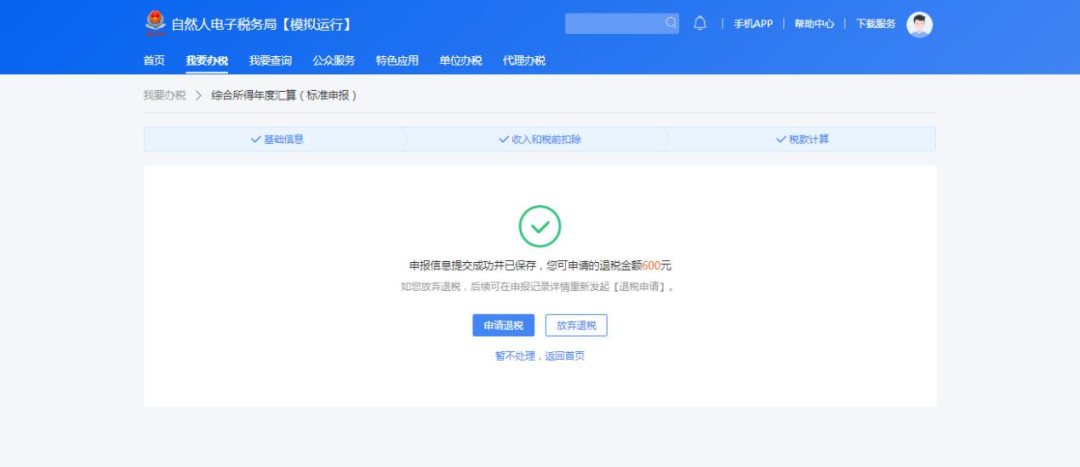This screenshot has width=1080, height=467.
Task: Click the green success checkmark icon
Action: point(540,226)
